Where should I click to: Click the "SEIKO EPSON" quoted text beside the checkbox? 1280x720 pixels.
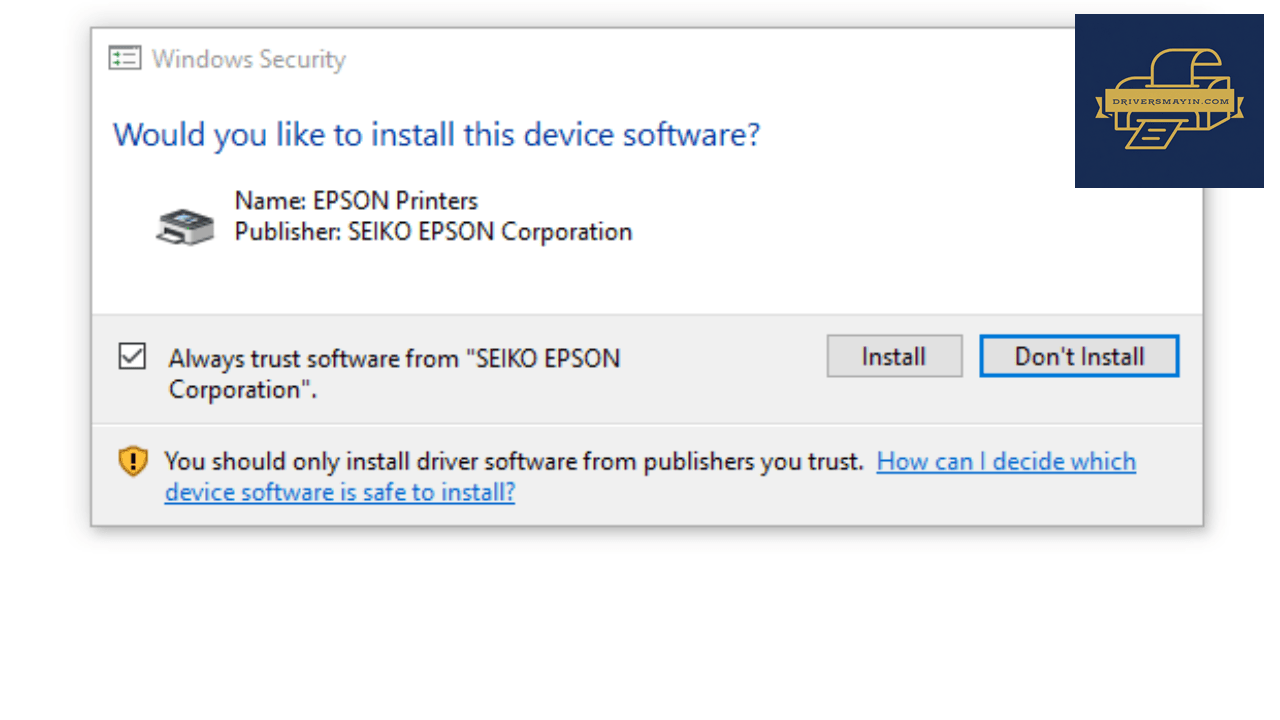(544, 358)
